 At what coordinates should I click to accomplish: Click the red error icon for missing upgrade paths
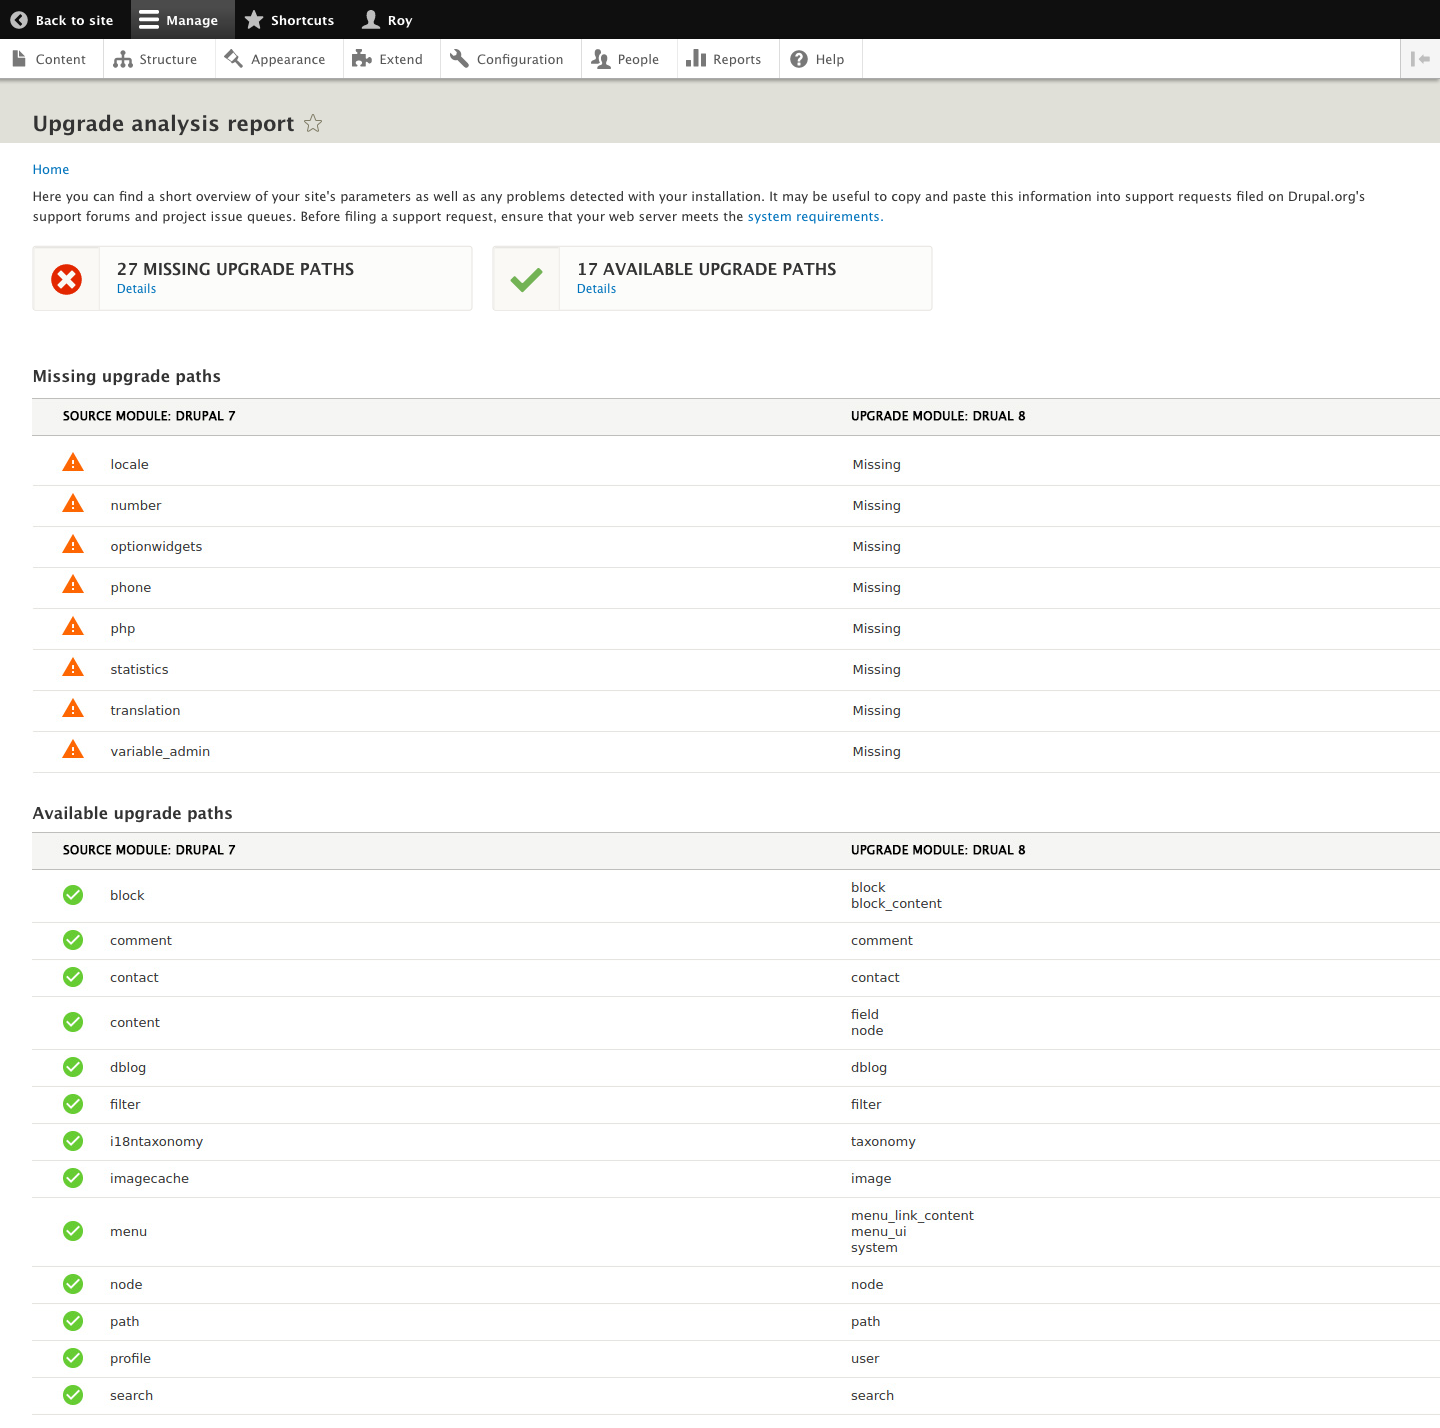click(x=66, y=279)
